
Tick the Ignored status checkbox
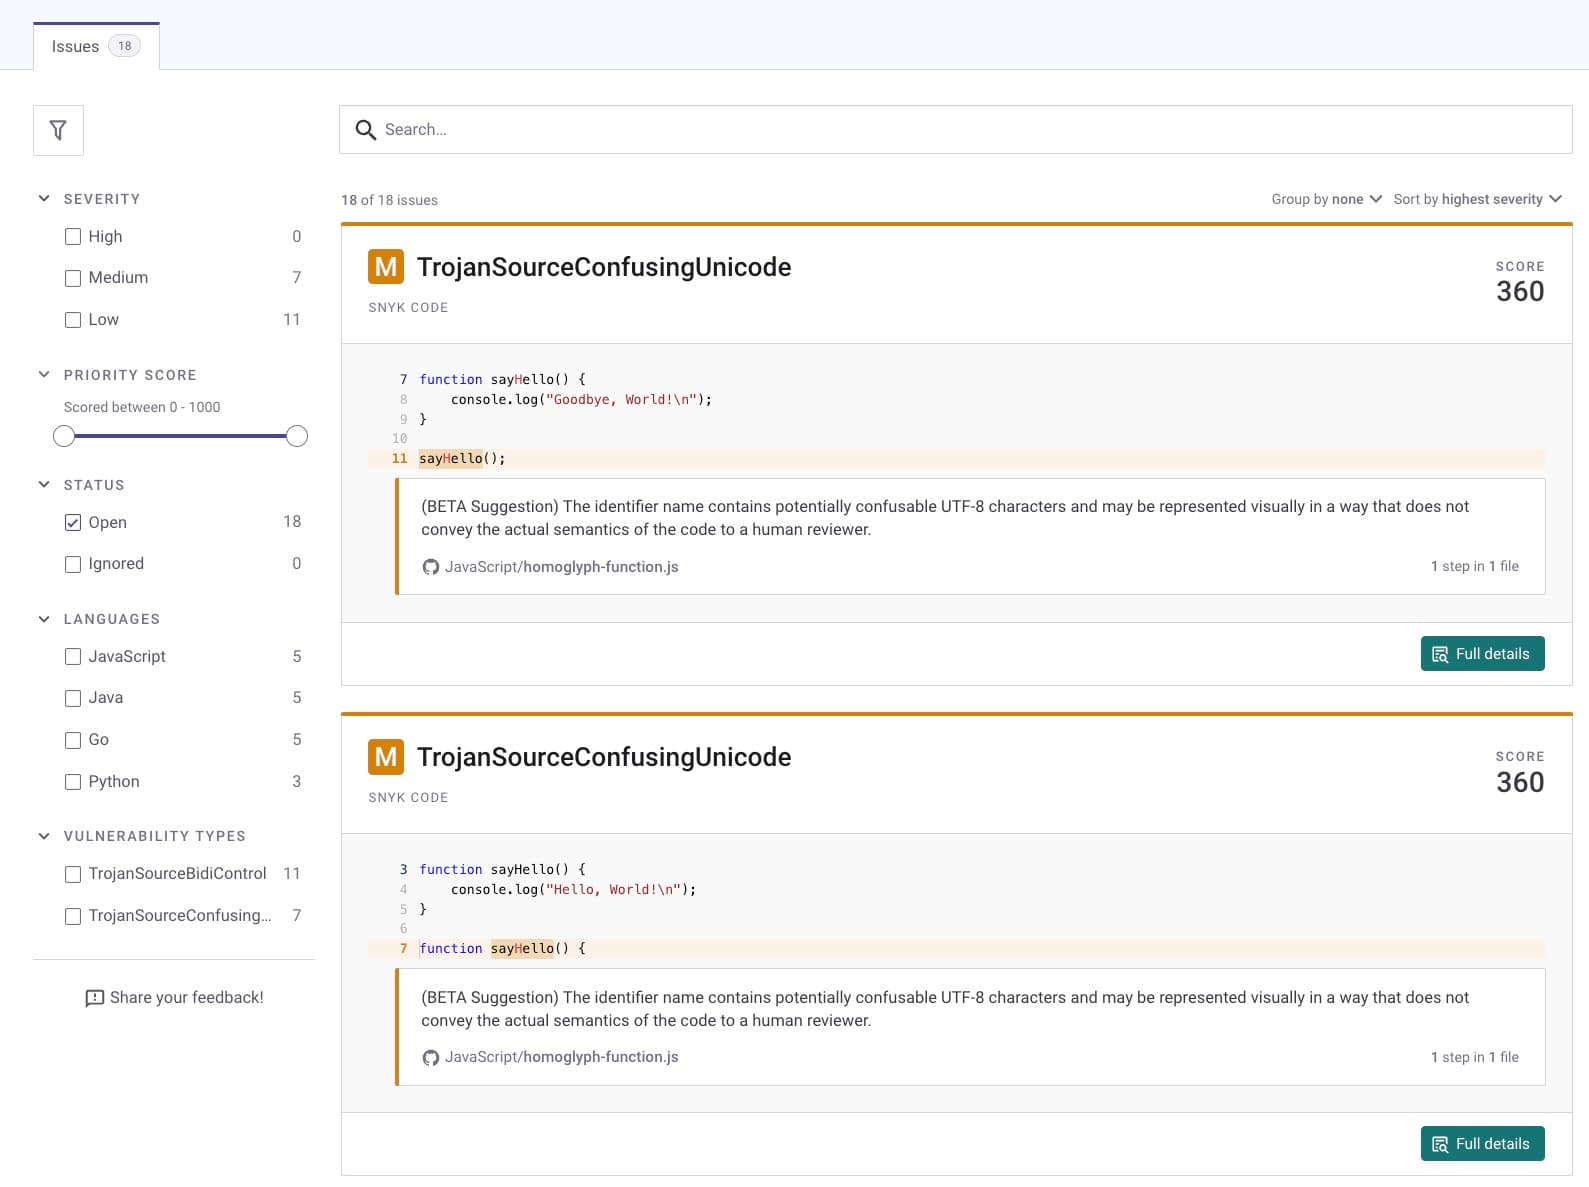tap(73, 564)
